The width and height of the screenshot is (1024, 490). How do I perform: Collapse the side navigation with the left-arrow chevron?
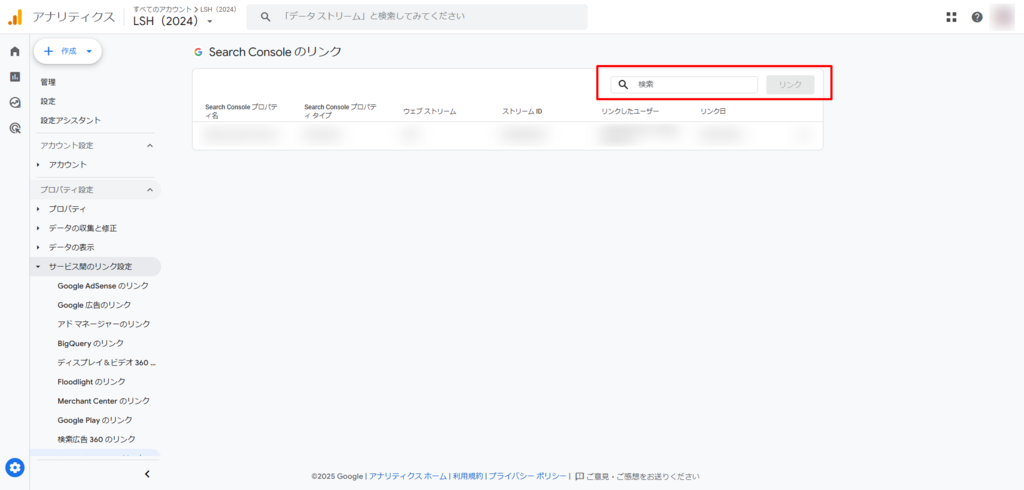pyautogui.click(x=147, y=474)
